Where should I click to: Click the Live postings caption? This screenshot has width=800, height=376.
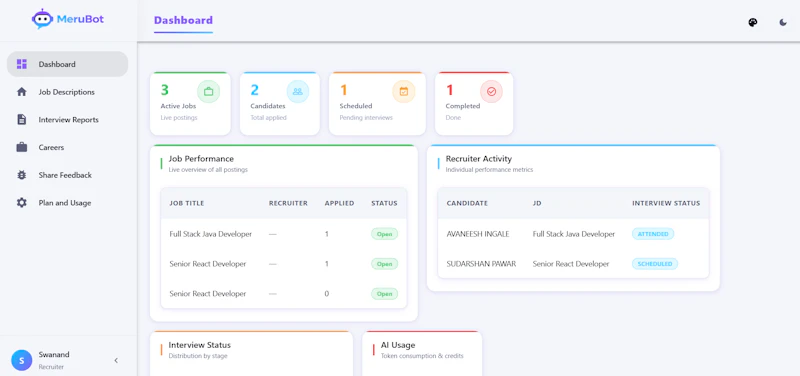(x=179, y=118)
